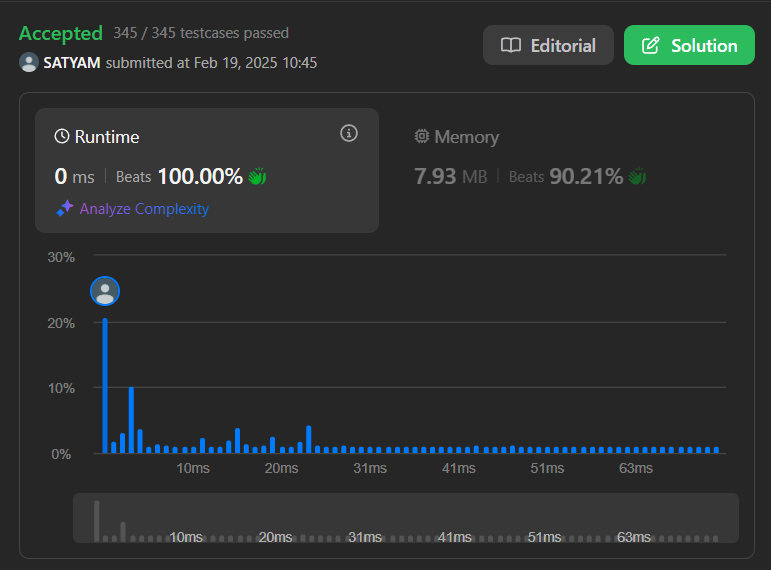Click the first bar in the mini overview chart
This screenshot has width=771, height=570.
point(97,520)
